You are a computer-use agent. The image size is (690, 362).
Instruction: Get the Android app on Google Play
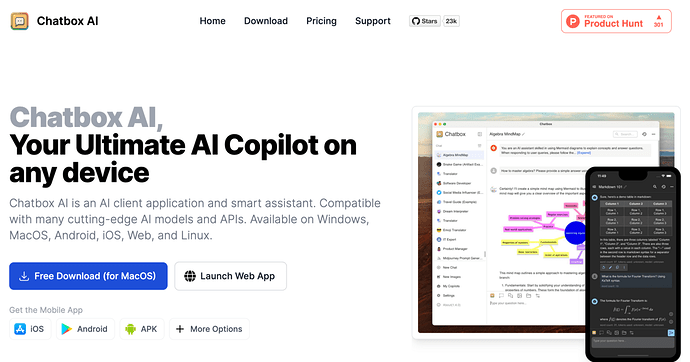(85, 329)
